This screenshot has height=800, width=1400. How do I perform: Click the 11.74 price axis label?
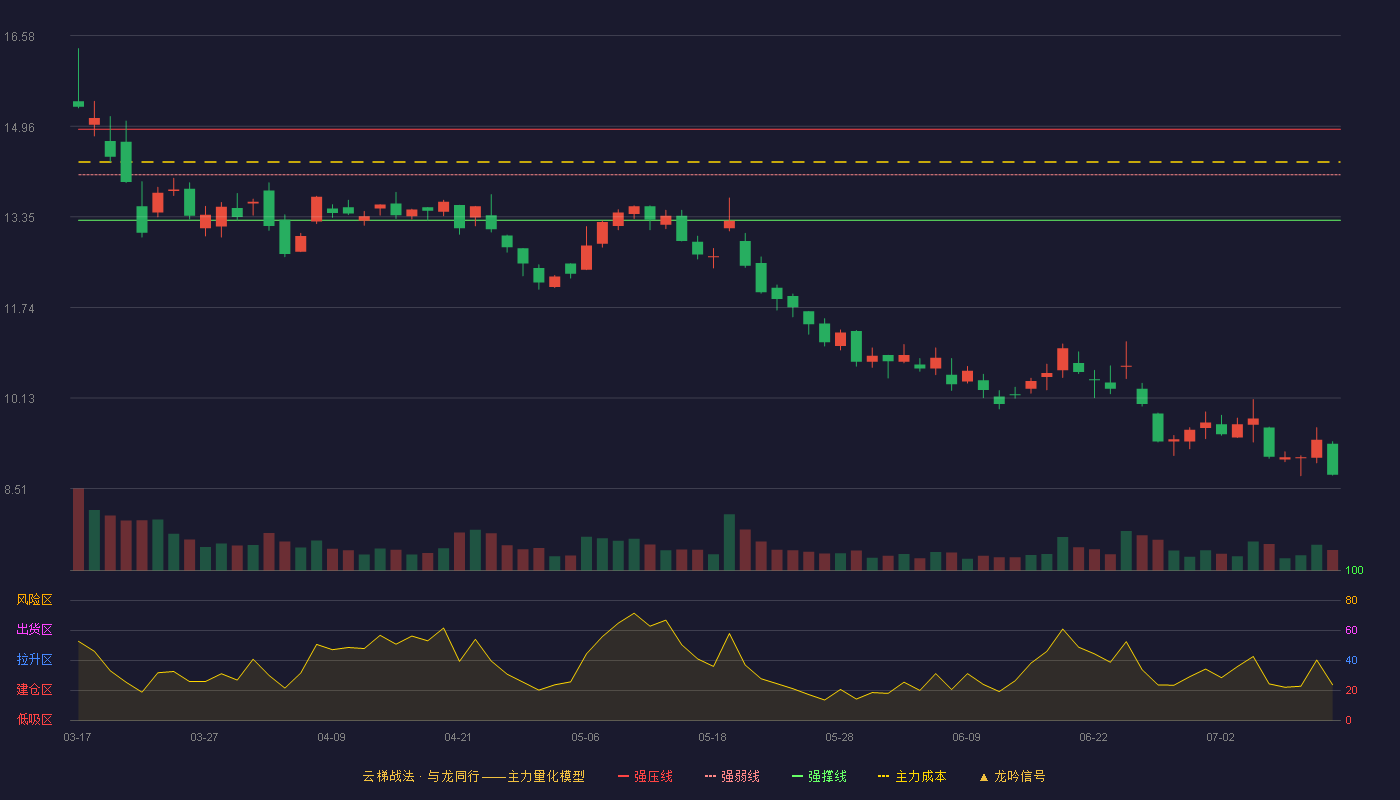pyautogui.click(x=19, y=309)
